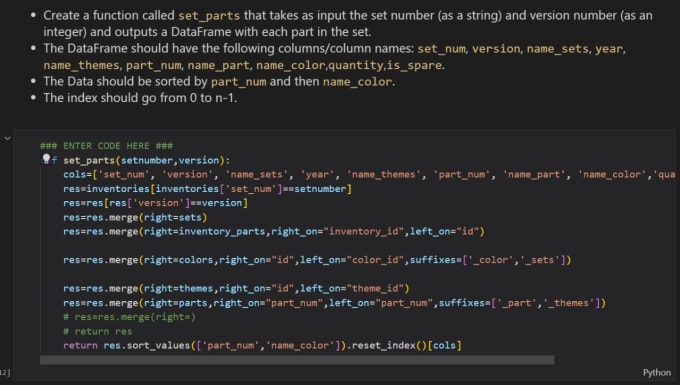Click the set_parts code term in instructions

(x=209, y=16)
